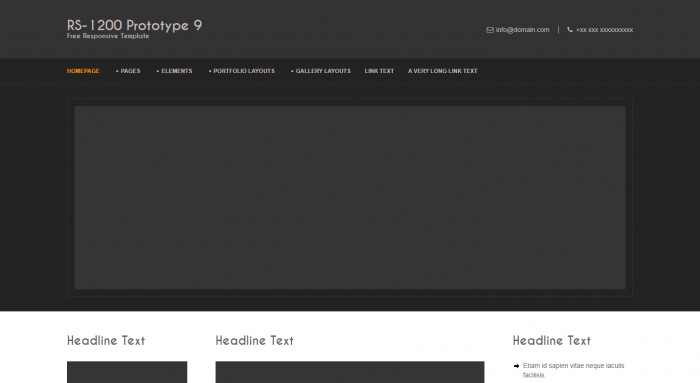
Task: Open A Very Long Link Text item
Action: pos(443,71)
